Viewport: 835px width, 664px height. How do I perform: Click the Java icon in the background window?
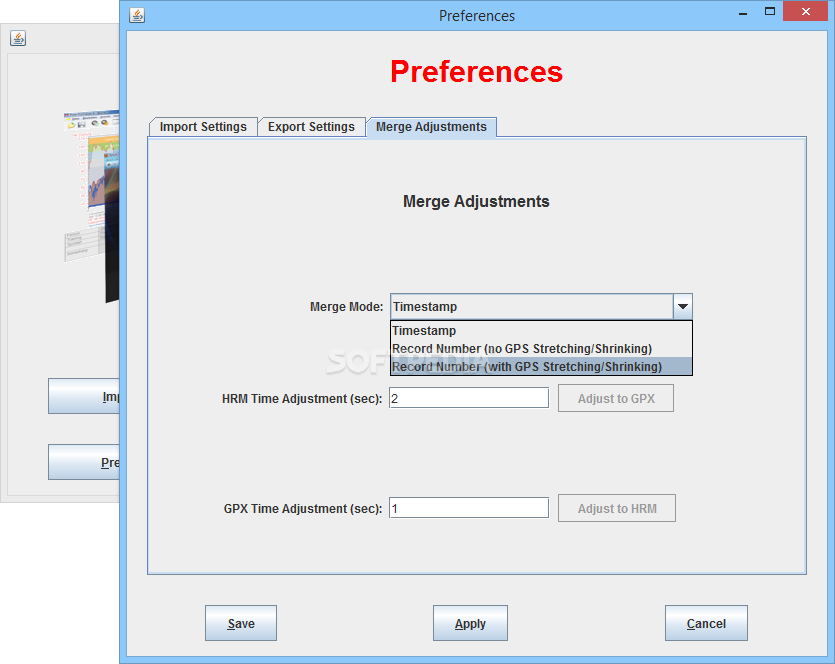pyautogui.click(x=18, y=38)
